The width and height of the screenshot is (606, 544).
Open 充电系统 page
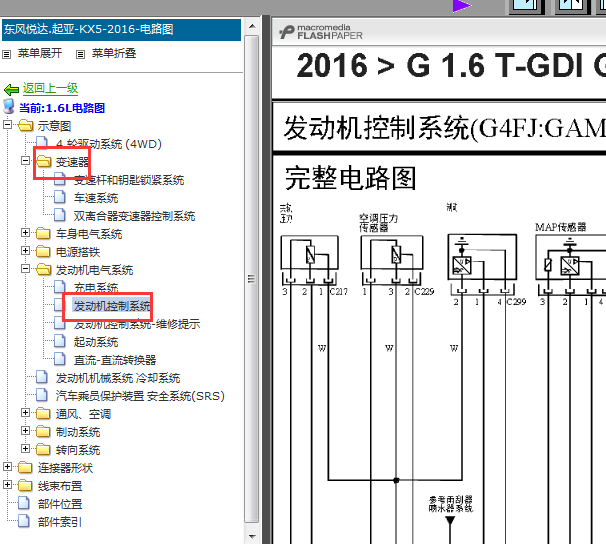[96, 288]
